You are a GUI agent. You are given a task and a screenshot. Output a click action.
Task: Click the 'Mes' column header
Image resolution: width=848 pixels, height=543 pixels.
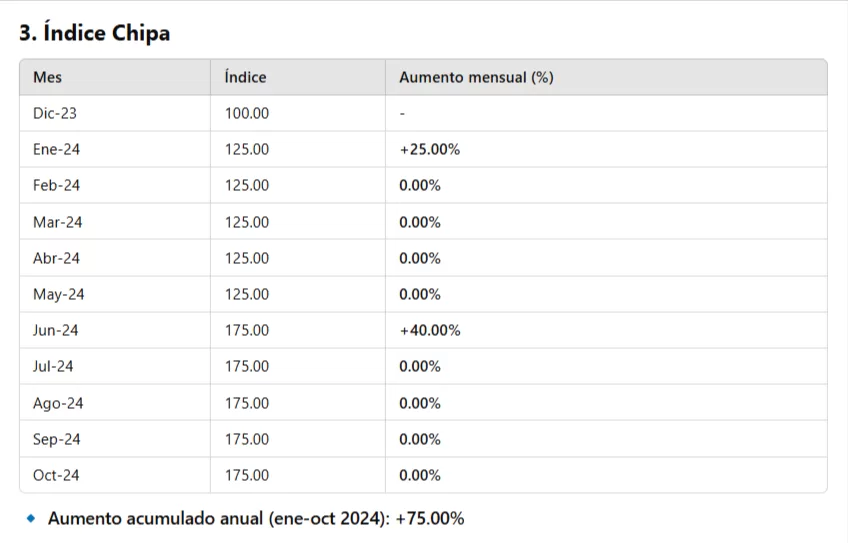(x=47, y=77)
